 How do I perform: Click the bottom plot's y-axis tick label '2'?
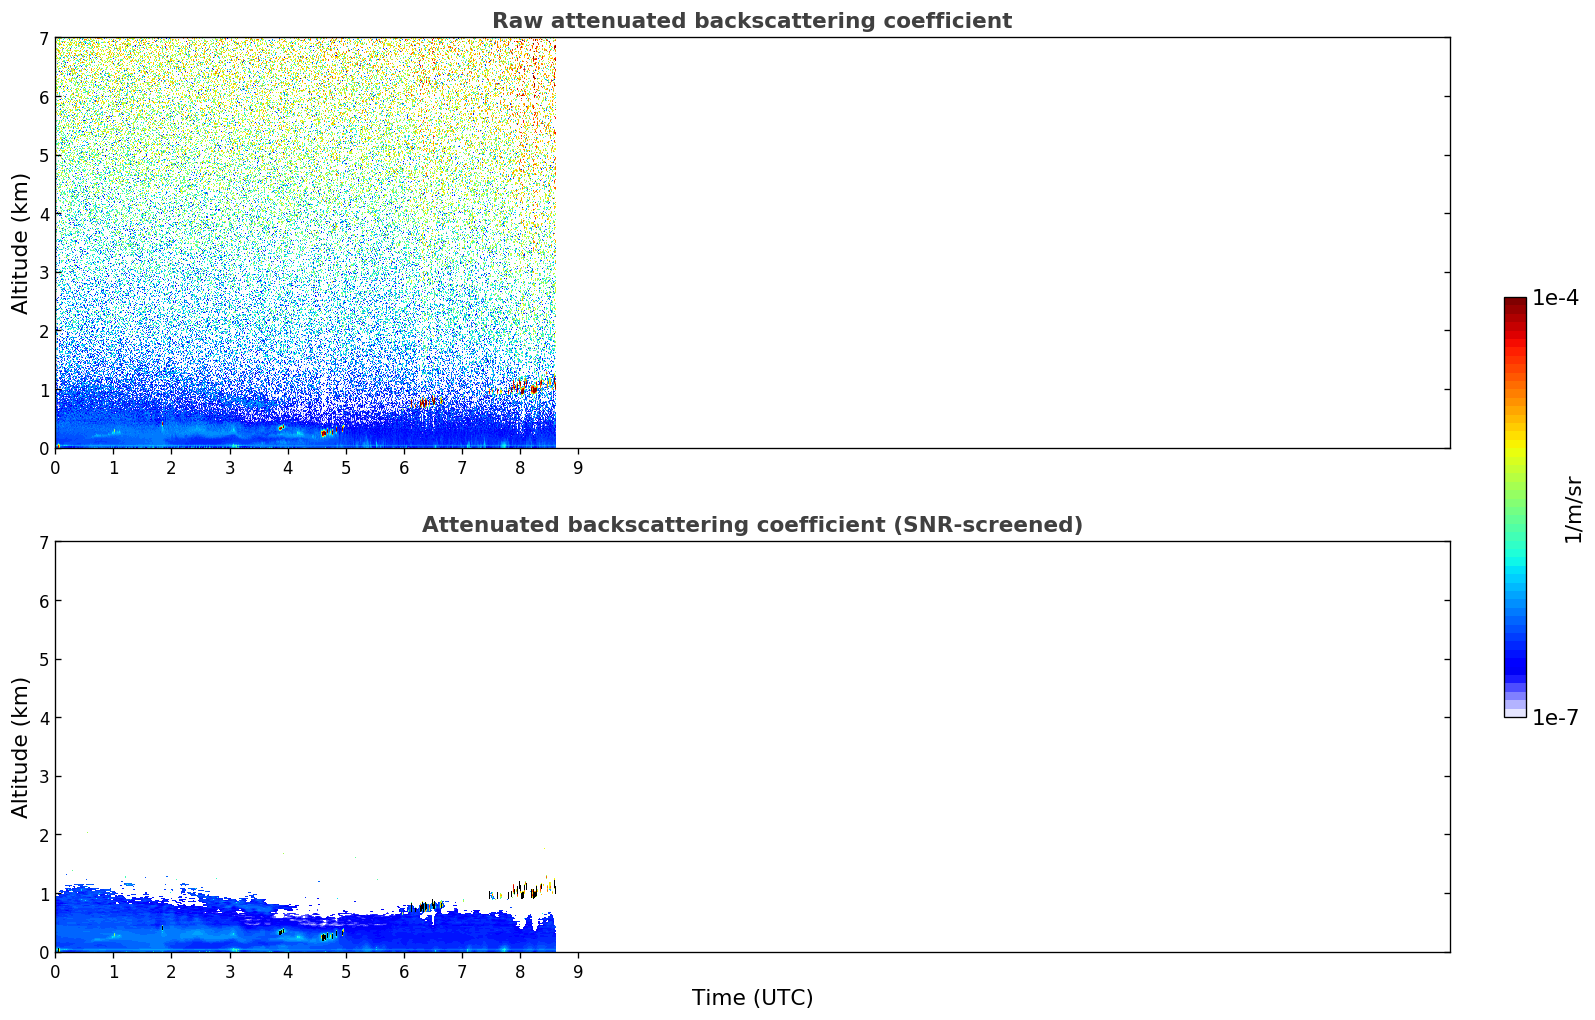(43, 835)
